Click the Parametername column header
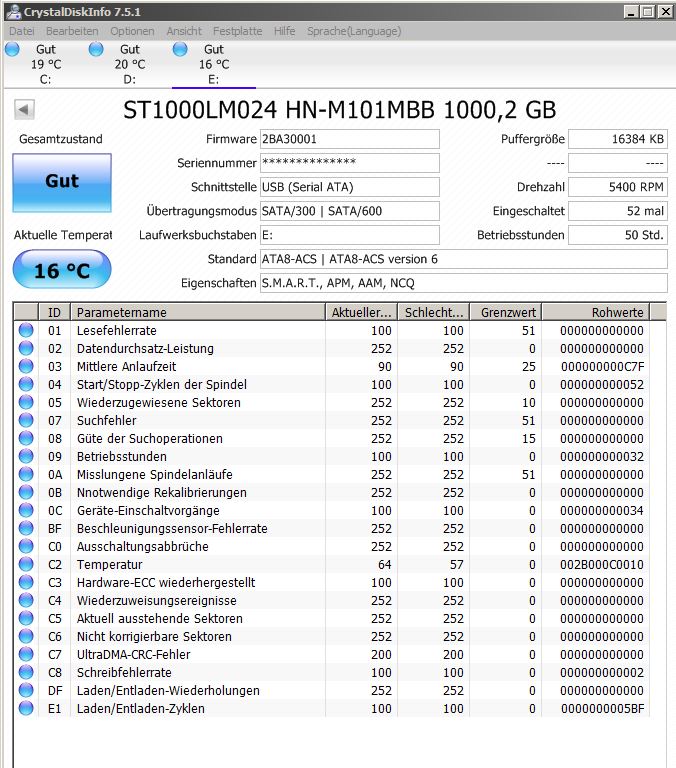The height and width of the screenshot is (768, 676). coord(198,312)
